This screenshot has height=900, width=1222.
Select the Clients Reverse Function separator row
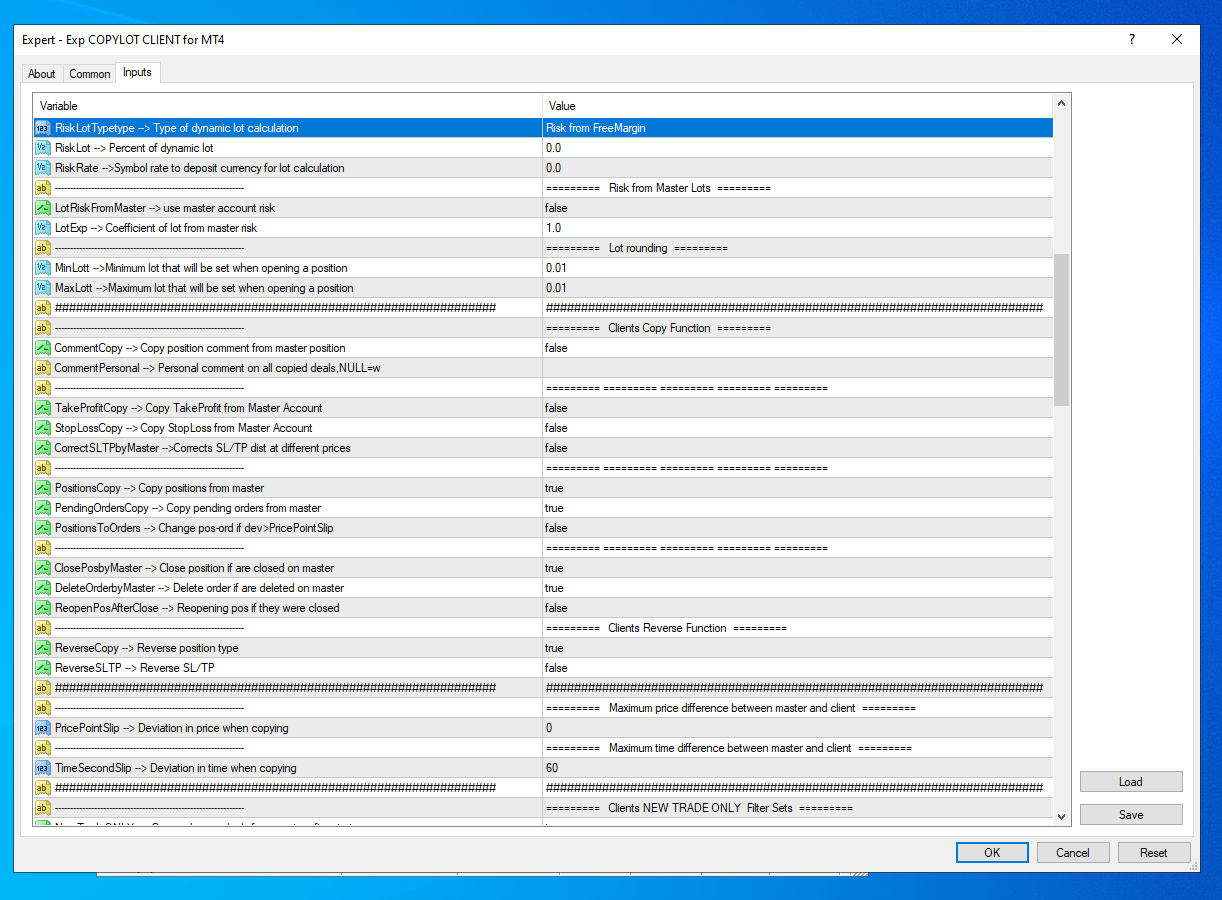[543, 628]
